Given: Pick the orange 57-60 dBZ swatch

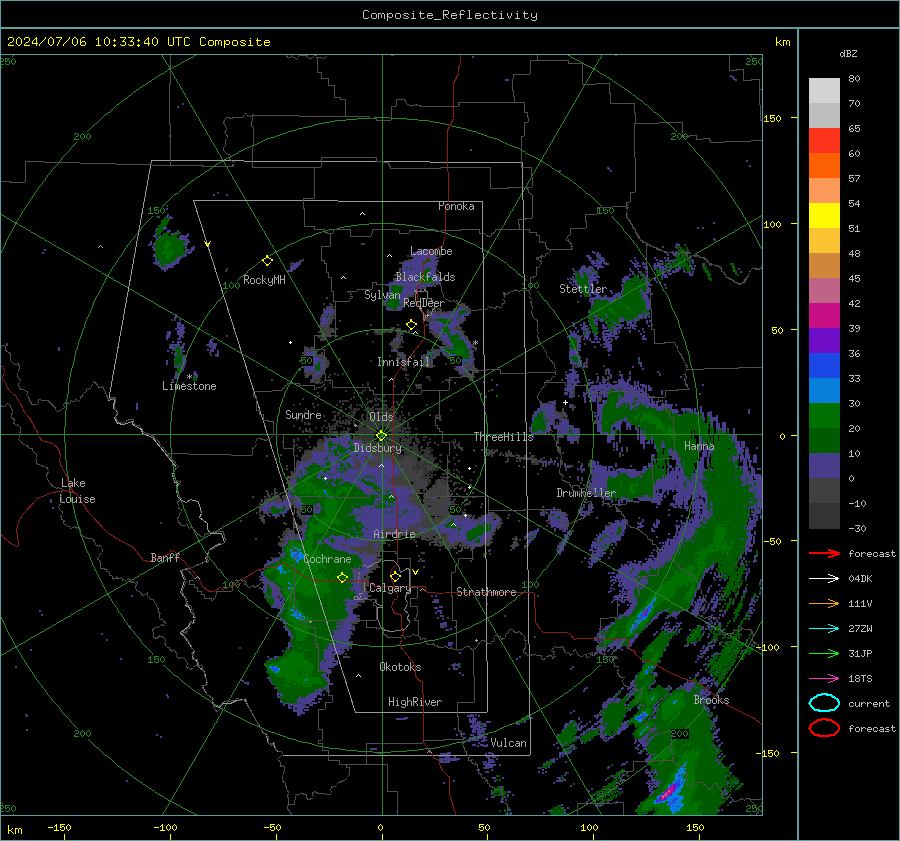Looking at the screenshot, I should (824, 166).
